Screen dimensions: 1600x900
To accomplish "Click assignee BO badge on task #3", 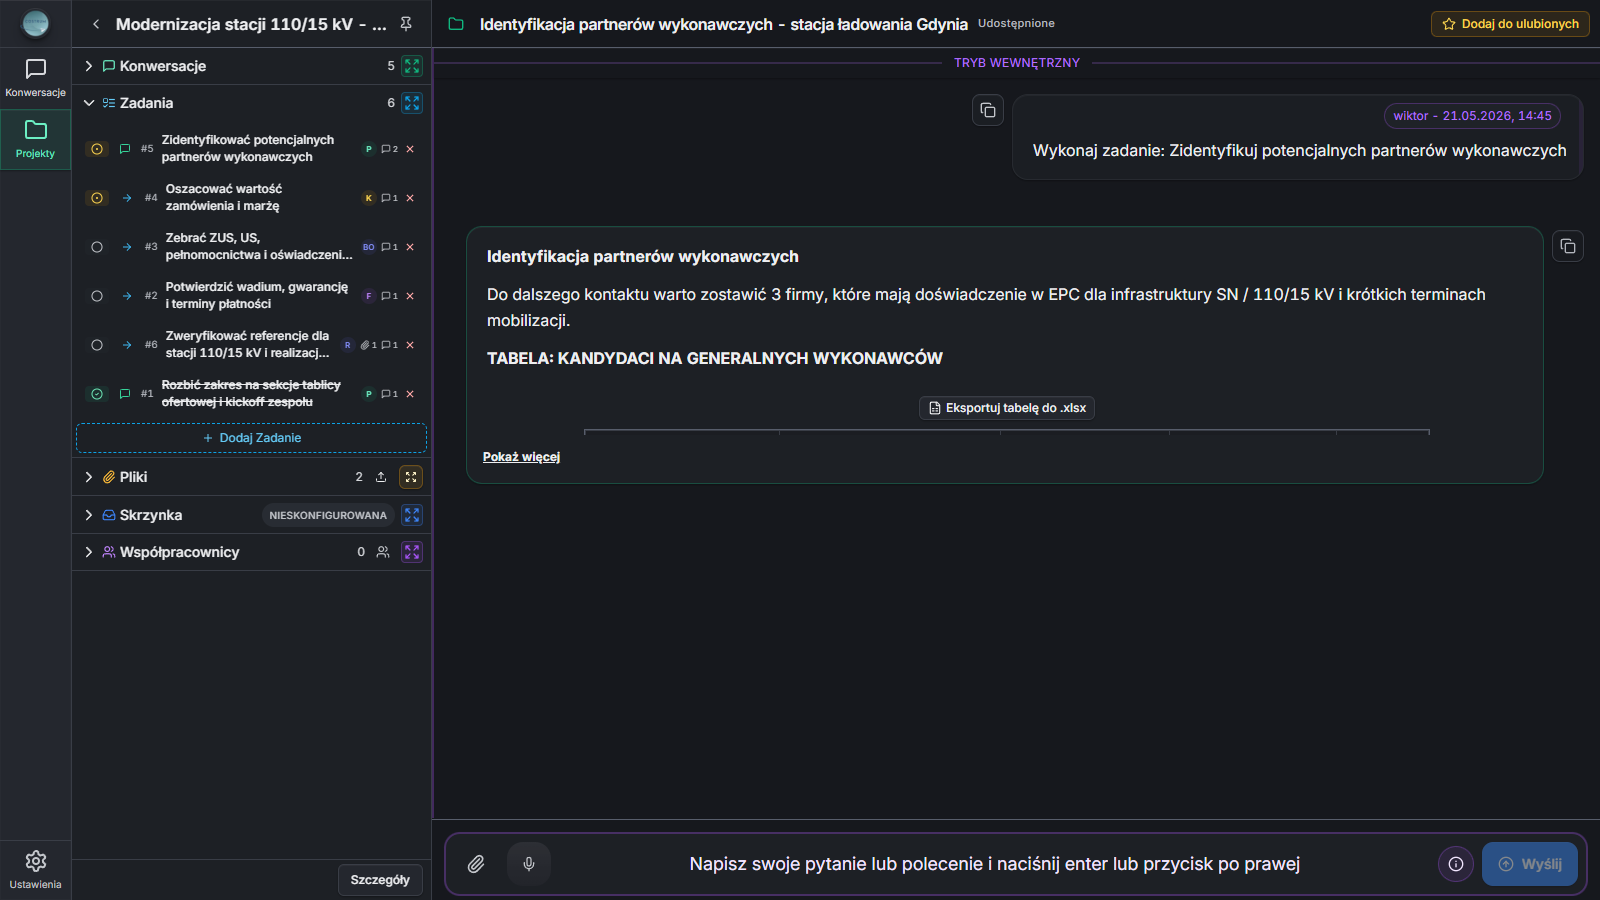I will 369,247.
